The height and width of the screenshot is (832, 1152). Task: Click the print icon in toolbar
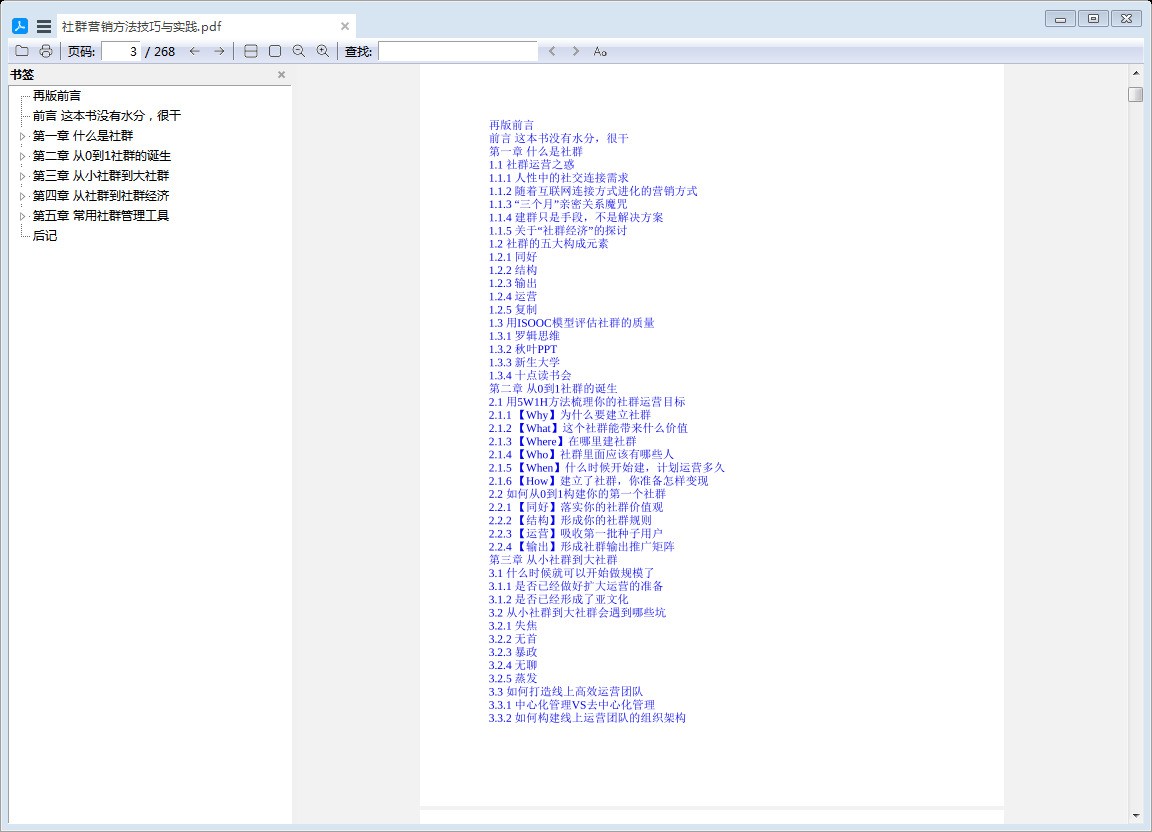coord(46,51)
